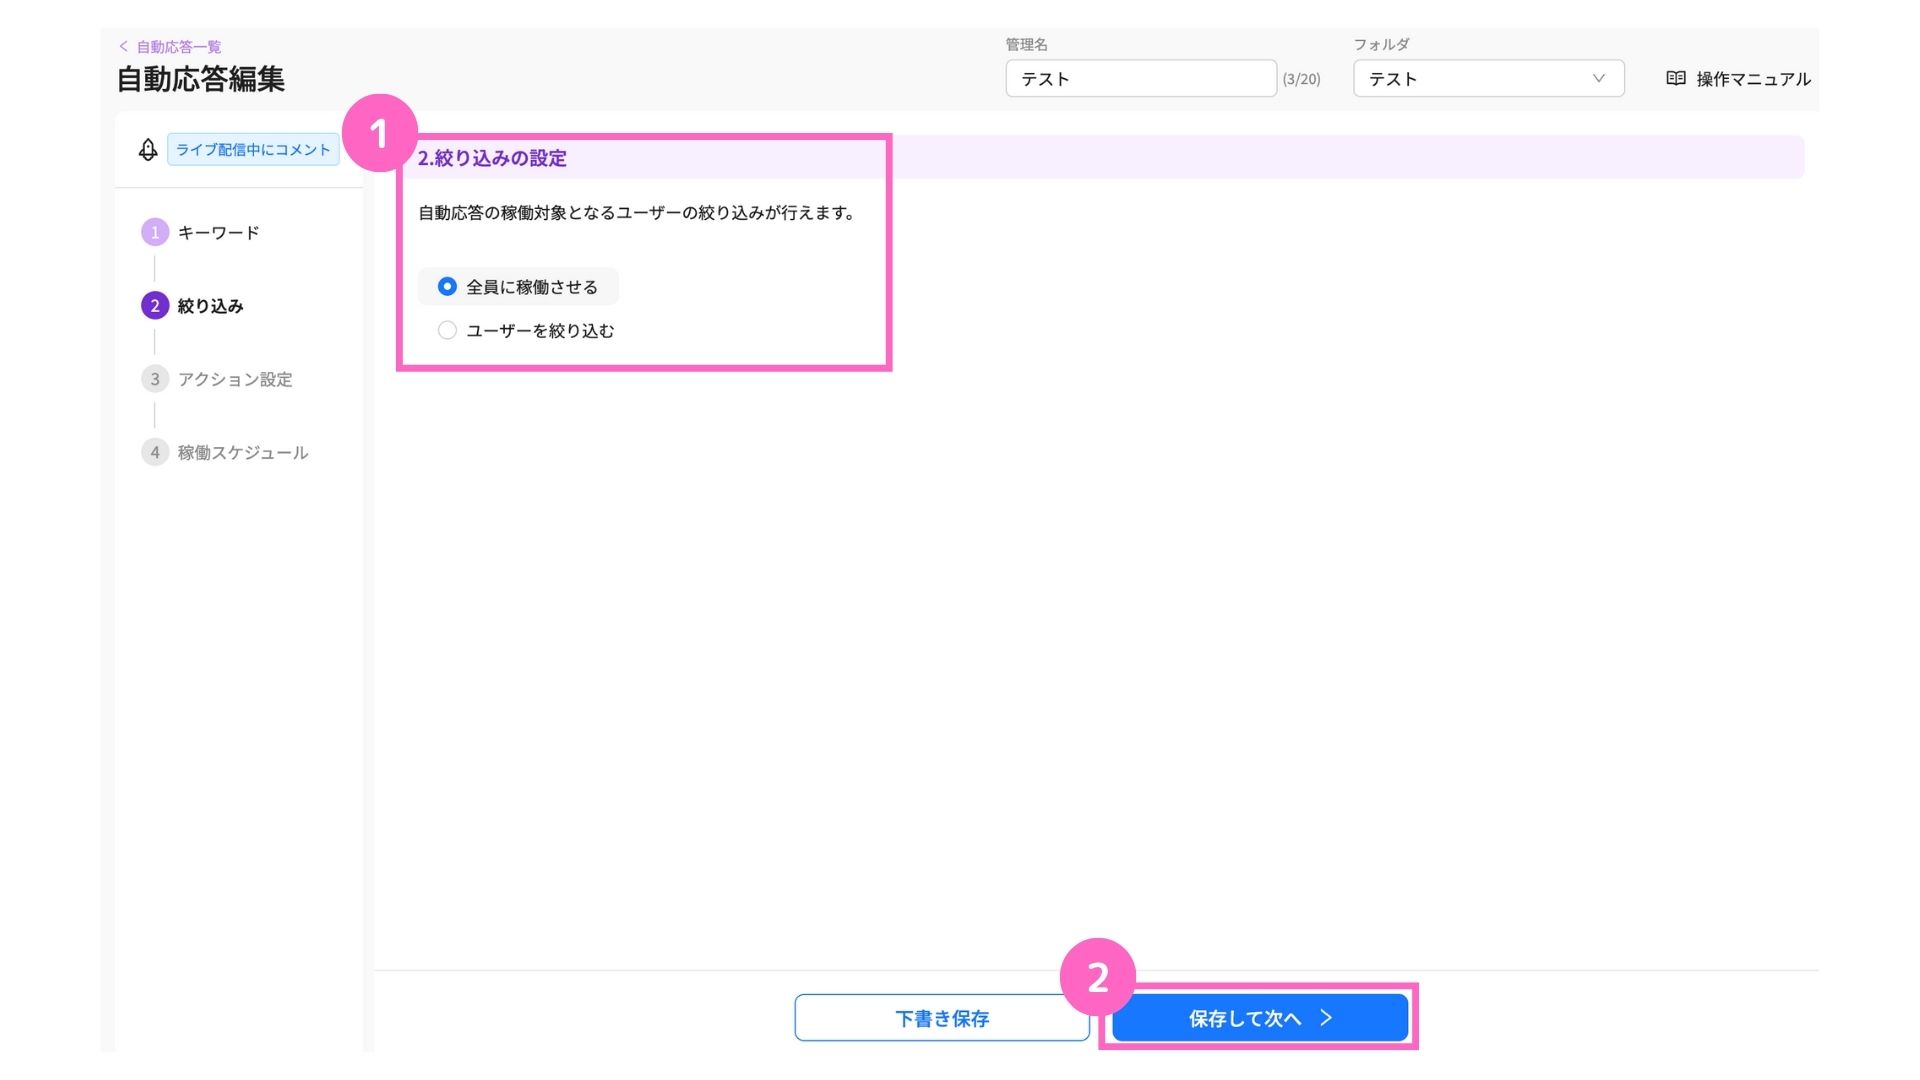Screen dimensions: 1920x1080
Task: Click the (3/20) character counter
Action: [x=1301, y=79]
